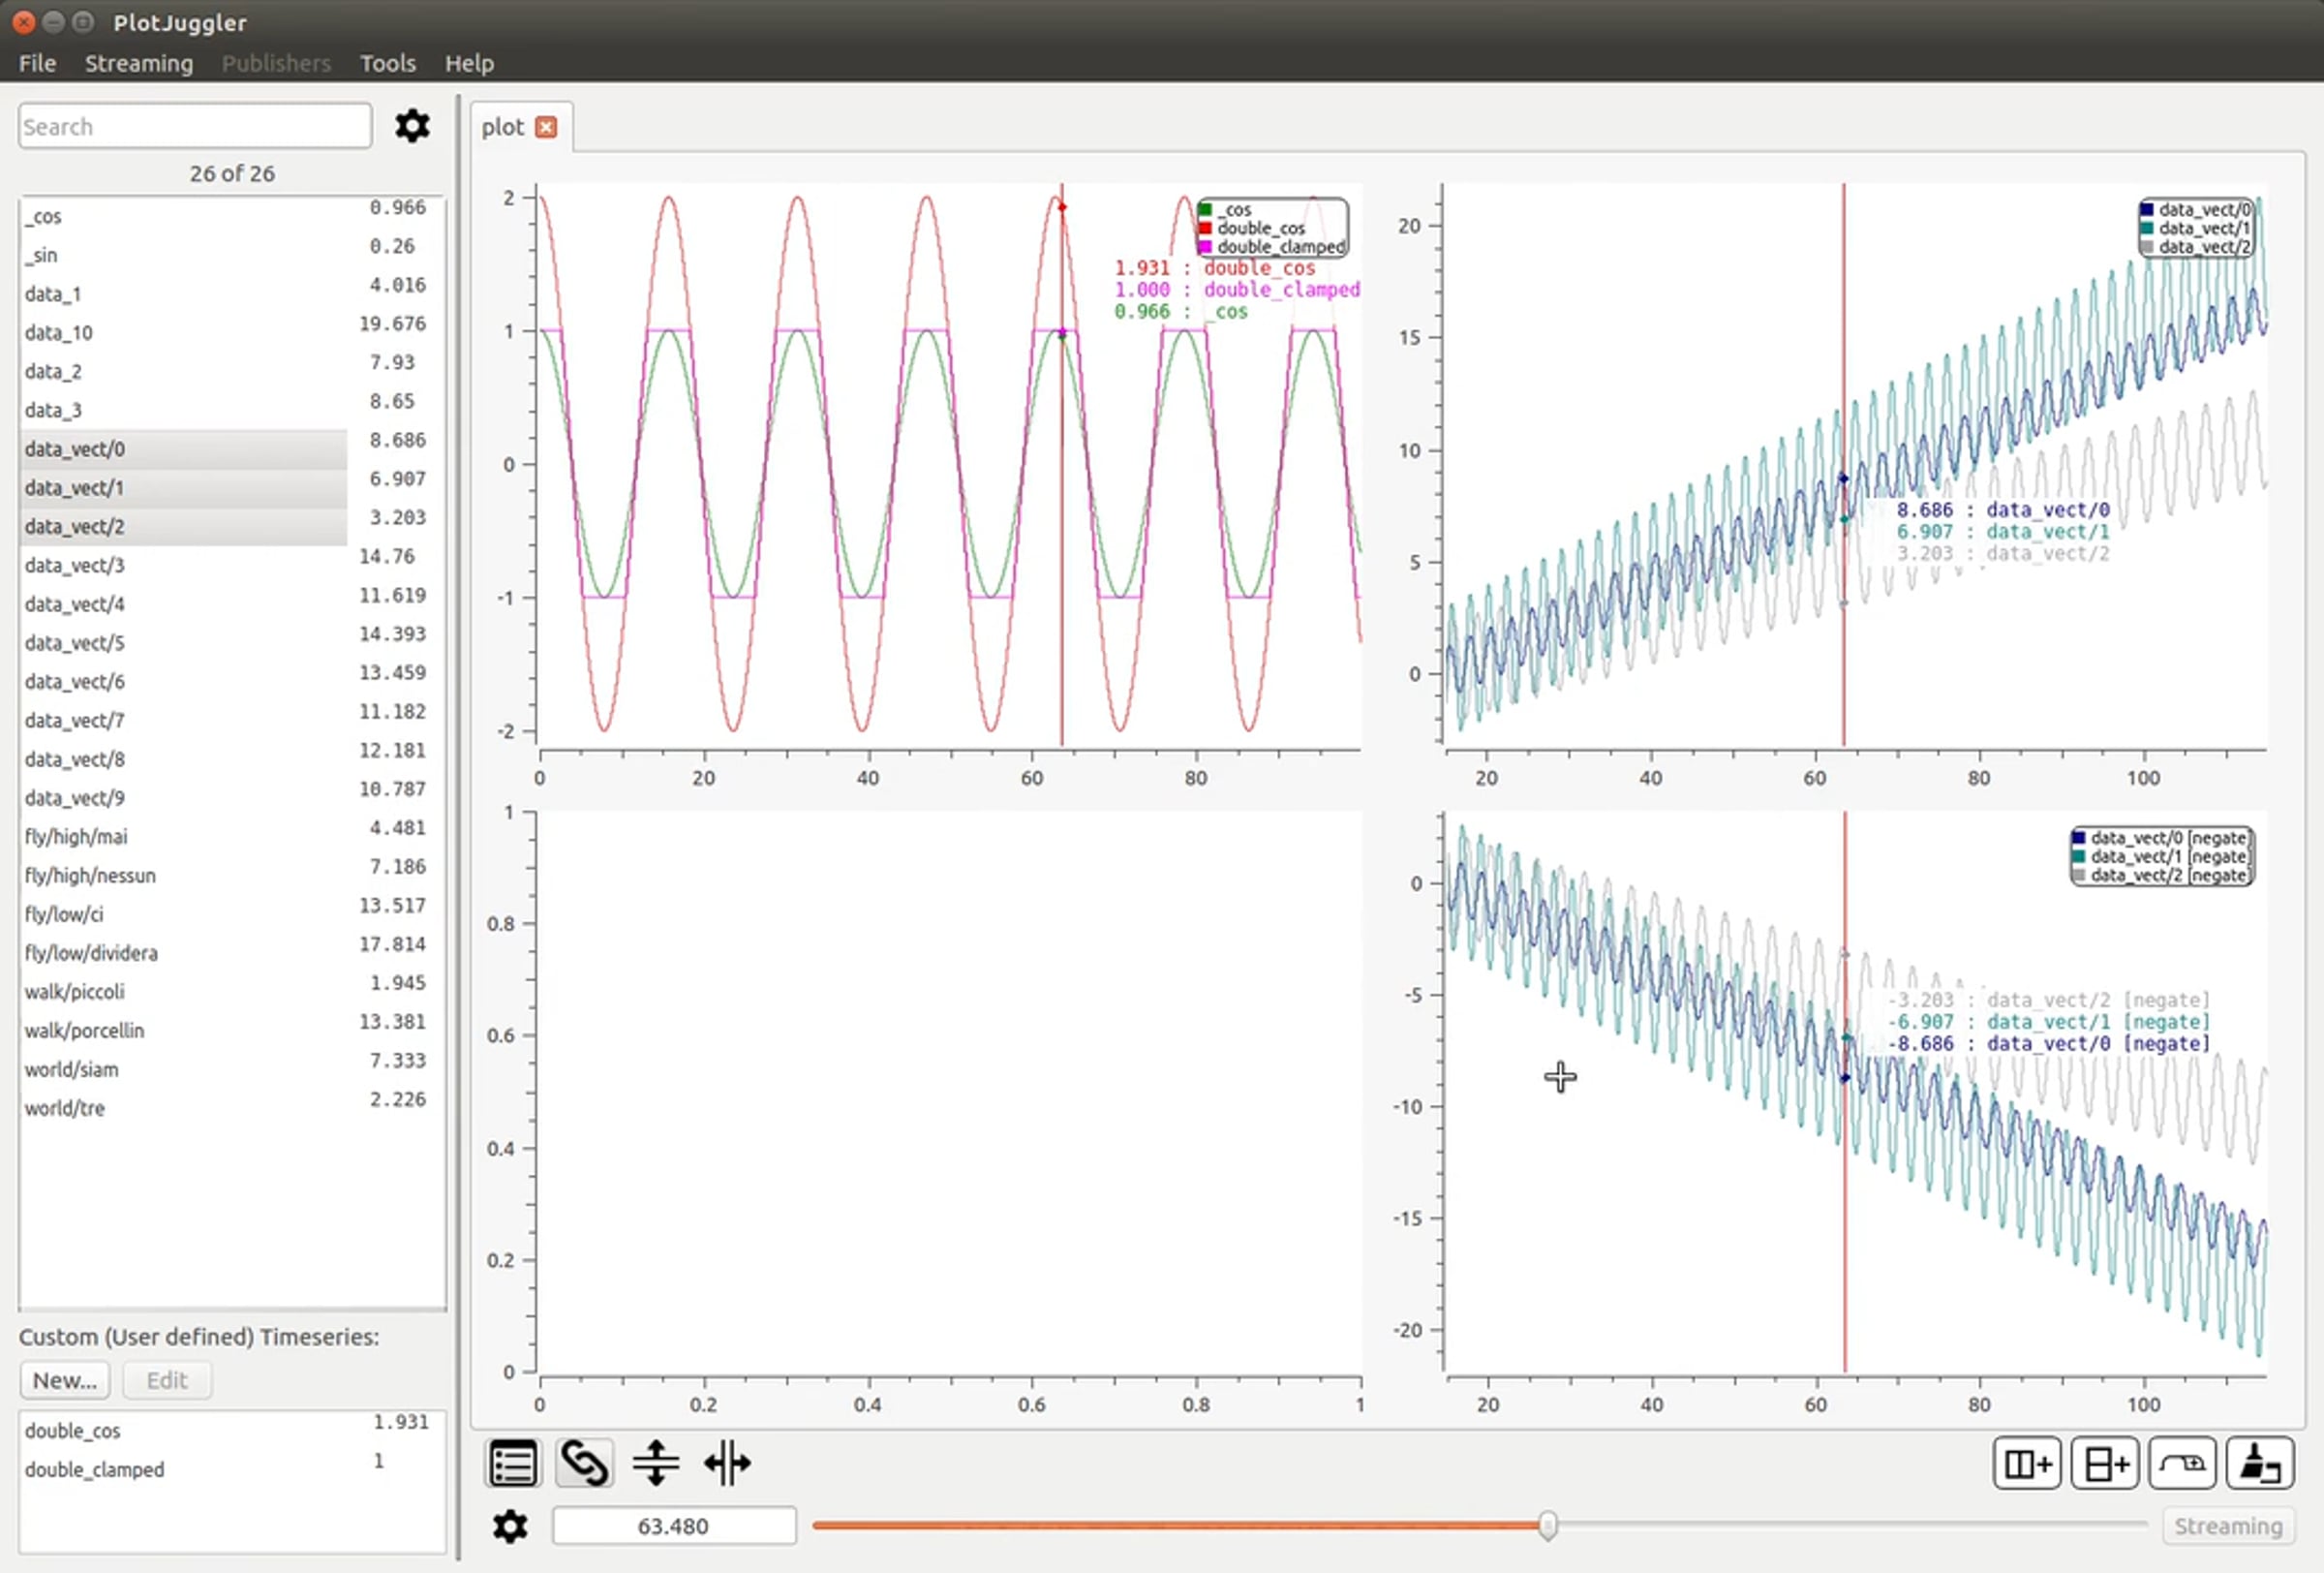
Task: Click data_vect/0 legend entry in top-right plot
Action: point(2196,209)
